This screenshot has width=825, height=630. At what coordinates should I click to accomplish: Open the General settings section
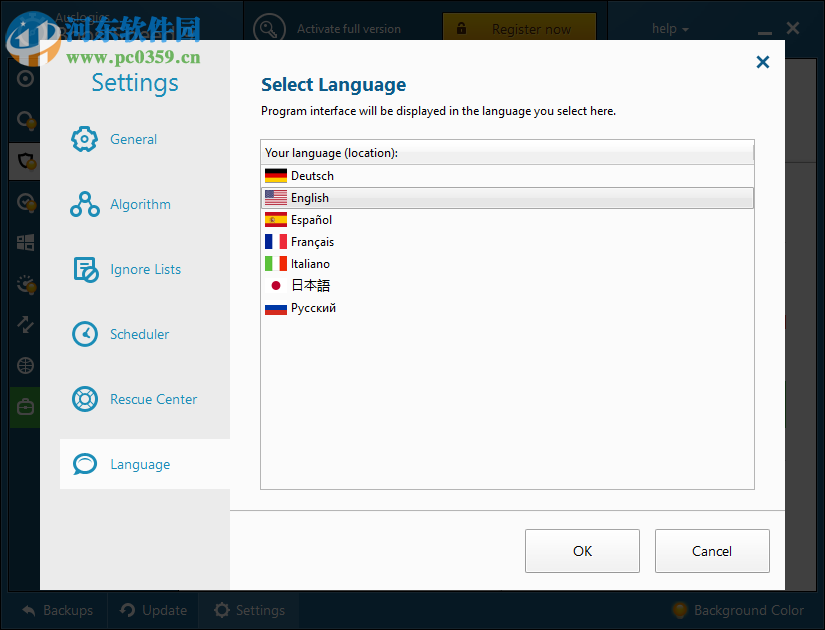pyautogui.click(x=133, y=139)
